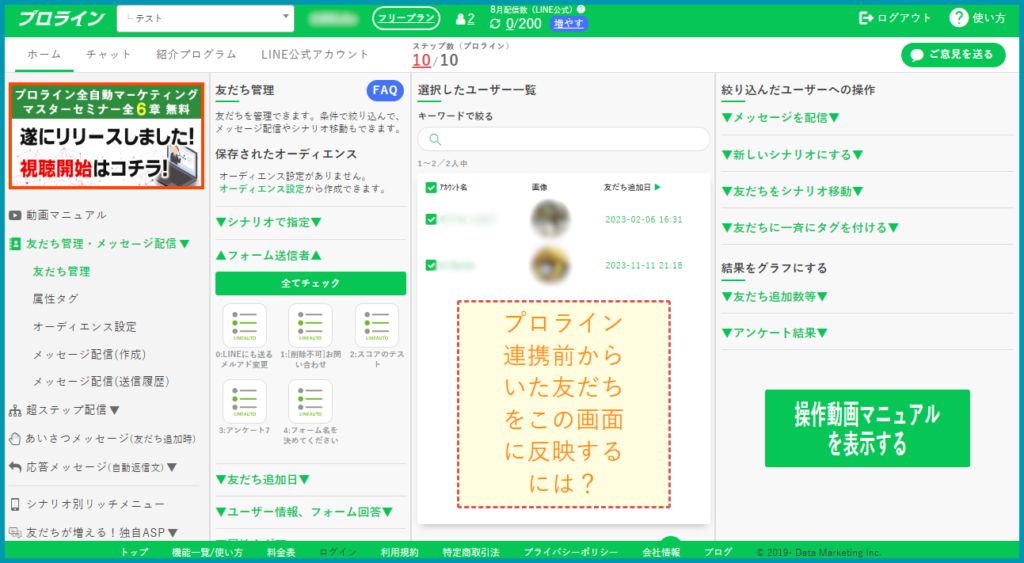Click the phone icon beside シナリオ別リッチメニュー
This screenshot has height=563, width=1024.
tap(15, 504)
